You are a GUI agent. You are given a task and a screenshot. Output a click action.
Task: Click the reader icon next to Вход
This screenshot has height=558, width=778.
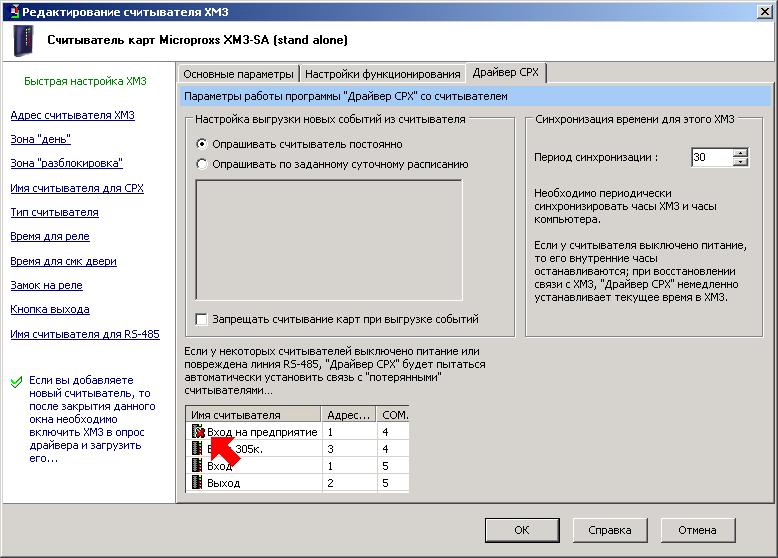pos(197,466)
